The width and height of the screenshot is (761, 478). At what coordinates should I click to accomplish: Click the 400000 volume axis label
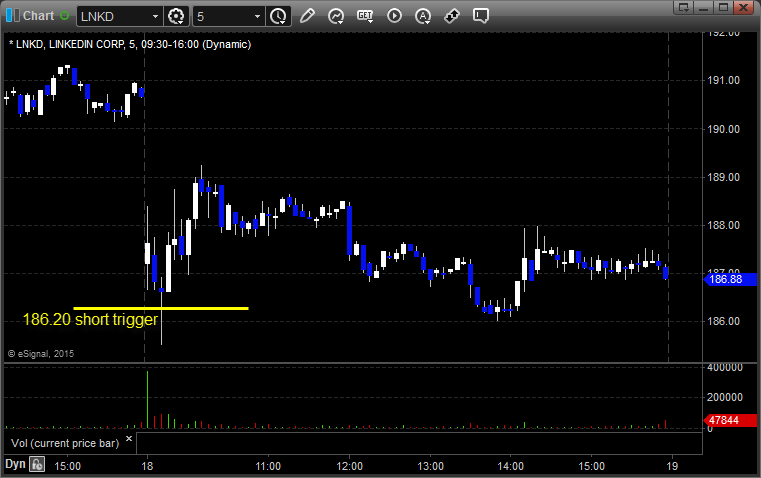pos(725,367)
